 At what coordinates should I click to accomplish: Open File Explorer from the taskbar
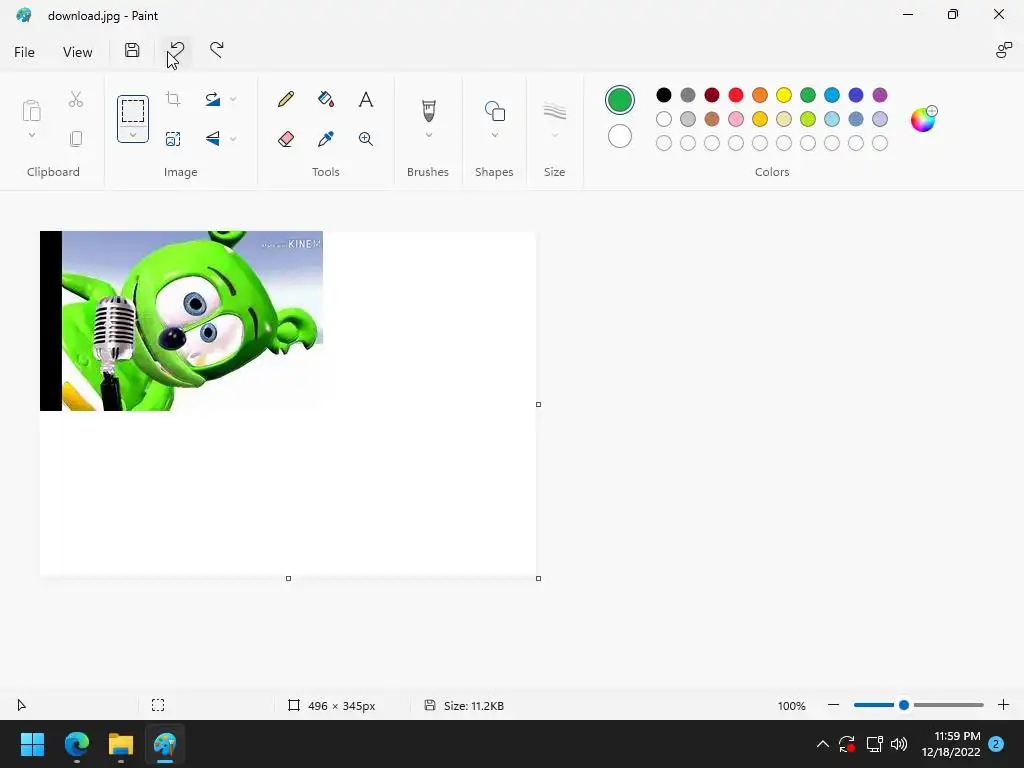pos(121,744)
